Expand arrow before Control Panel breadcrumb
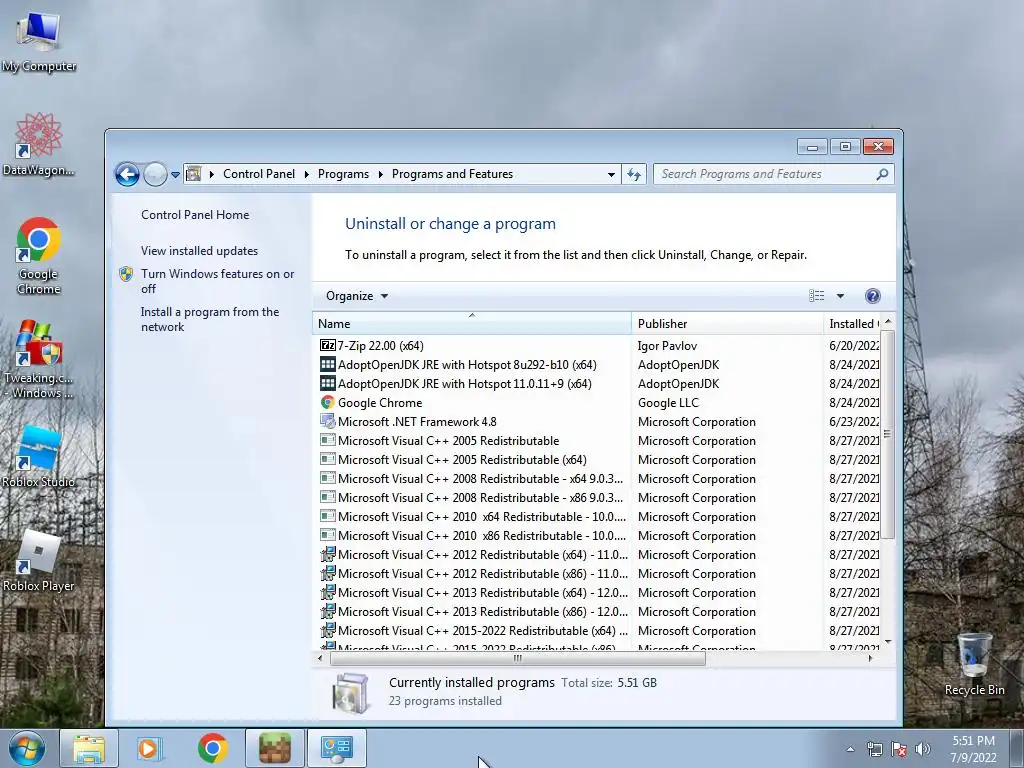 coord(212,174)
